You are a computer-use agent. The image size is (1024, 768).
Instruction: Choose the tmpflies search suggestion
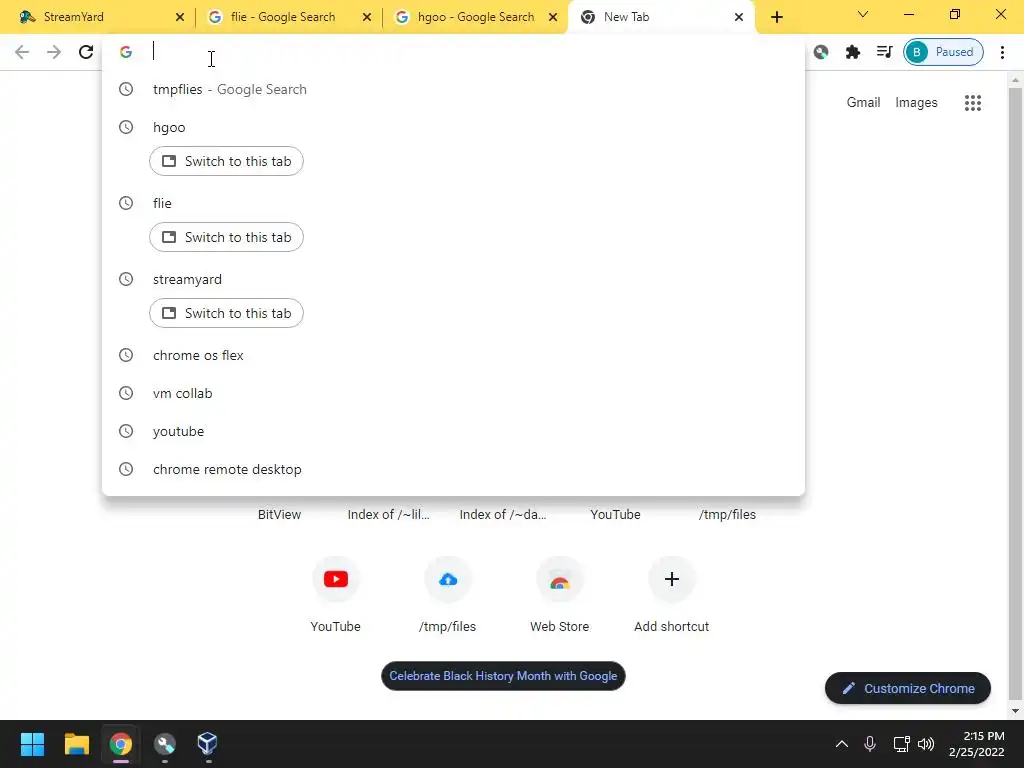pyautogui.click(x=453, y=89)
